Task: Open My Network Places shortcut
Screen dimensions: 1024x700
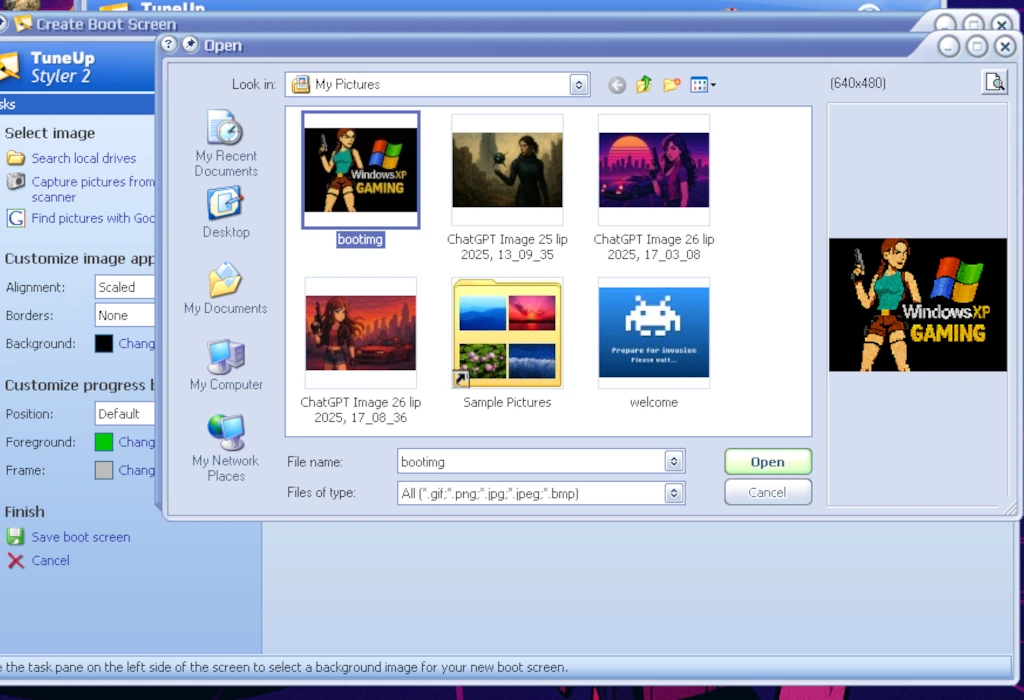Action: (x=225, y=448)
